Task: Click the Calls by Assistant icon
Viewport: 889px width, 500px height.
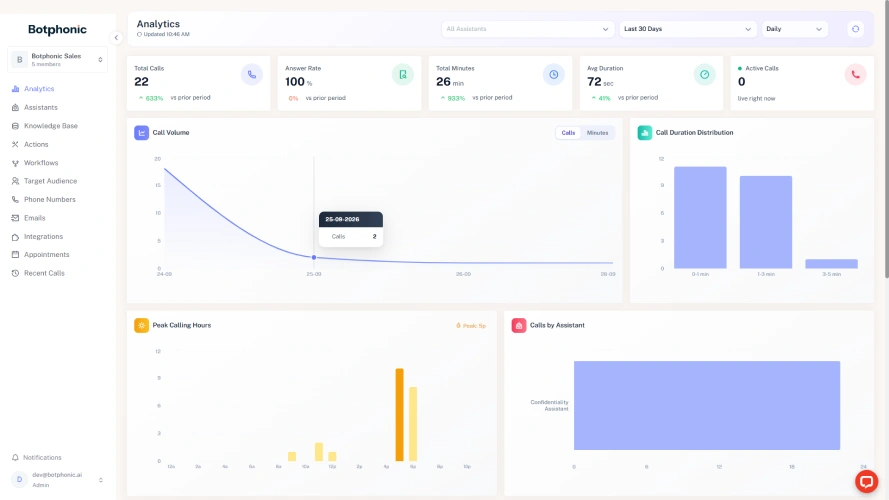Action: tap(519, 325)
